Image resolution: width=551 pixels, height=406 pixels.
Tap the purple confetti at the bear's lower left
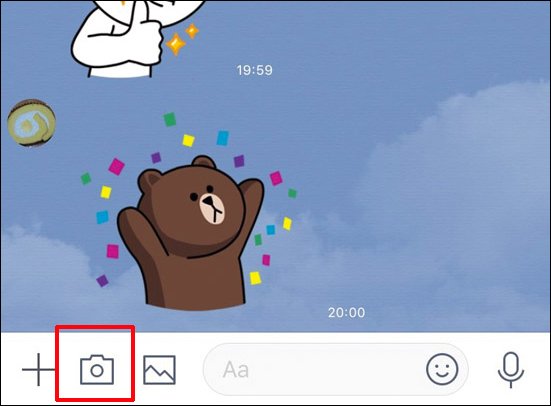pos(102,281)
